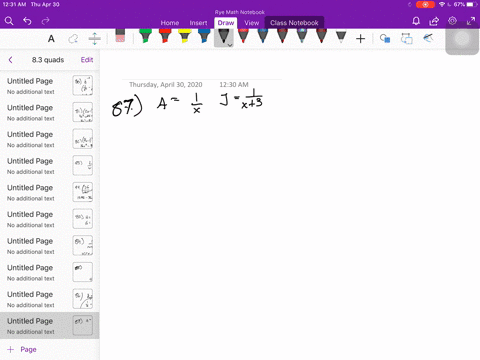The width and height of the screenshot is (480, 360).
Task: Go back from 8.3 quads section
Action: coord(10,60)
